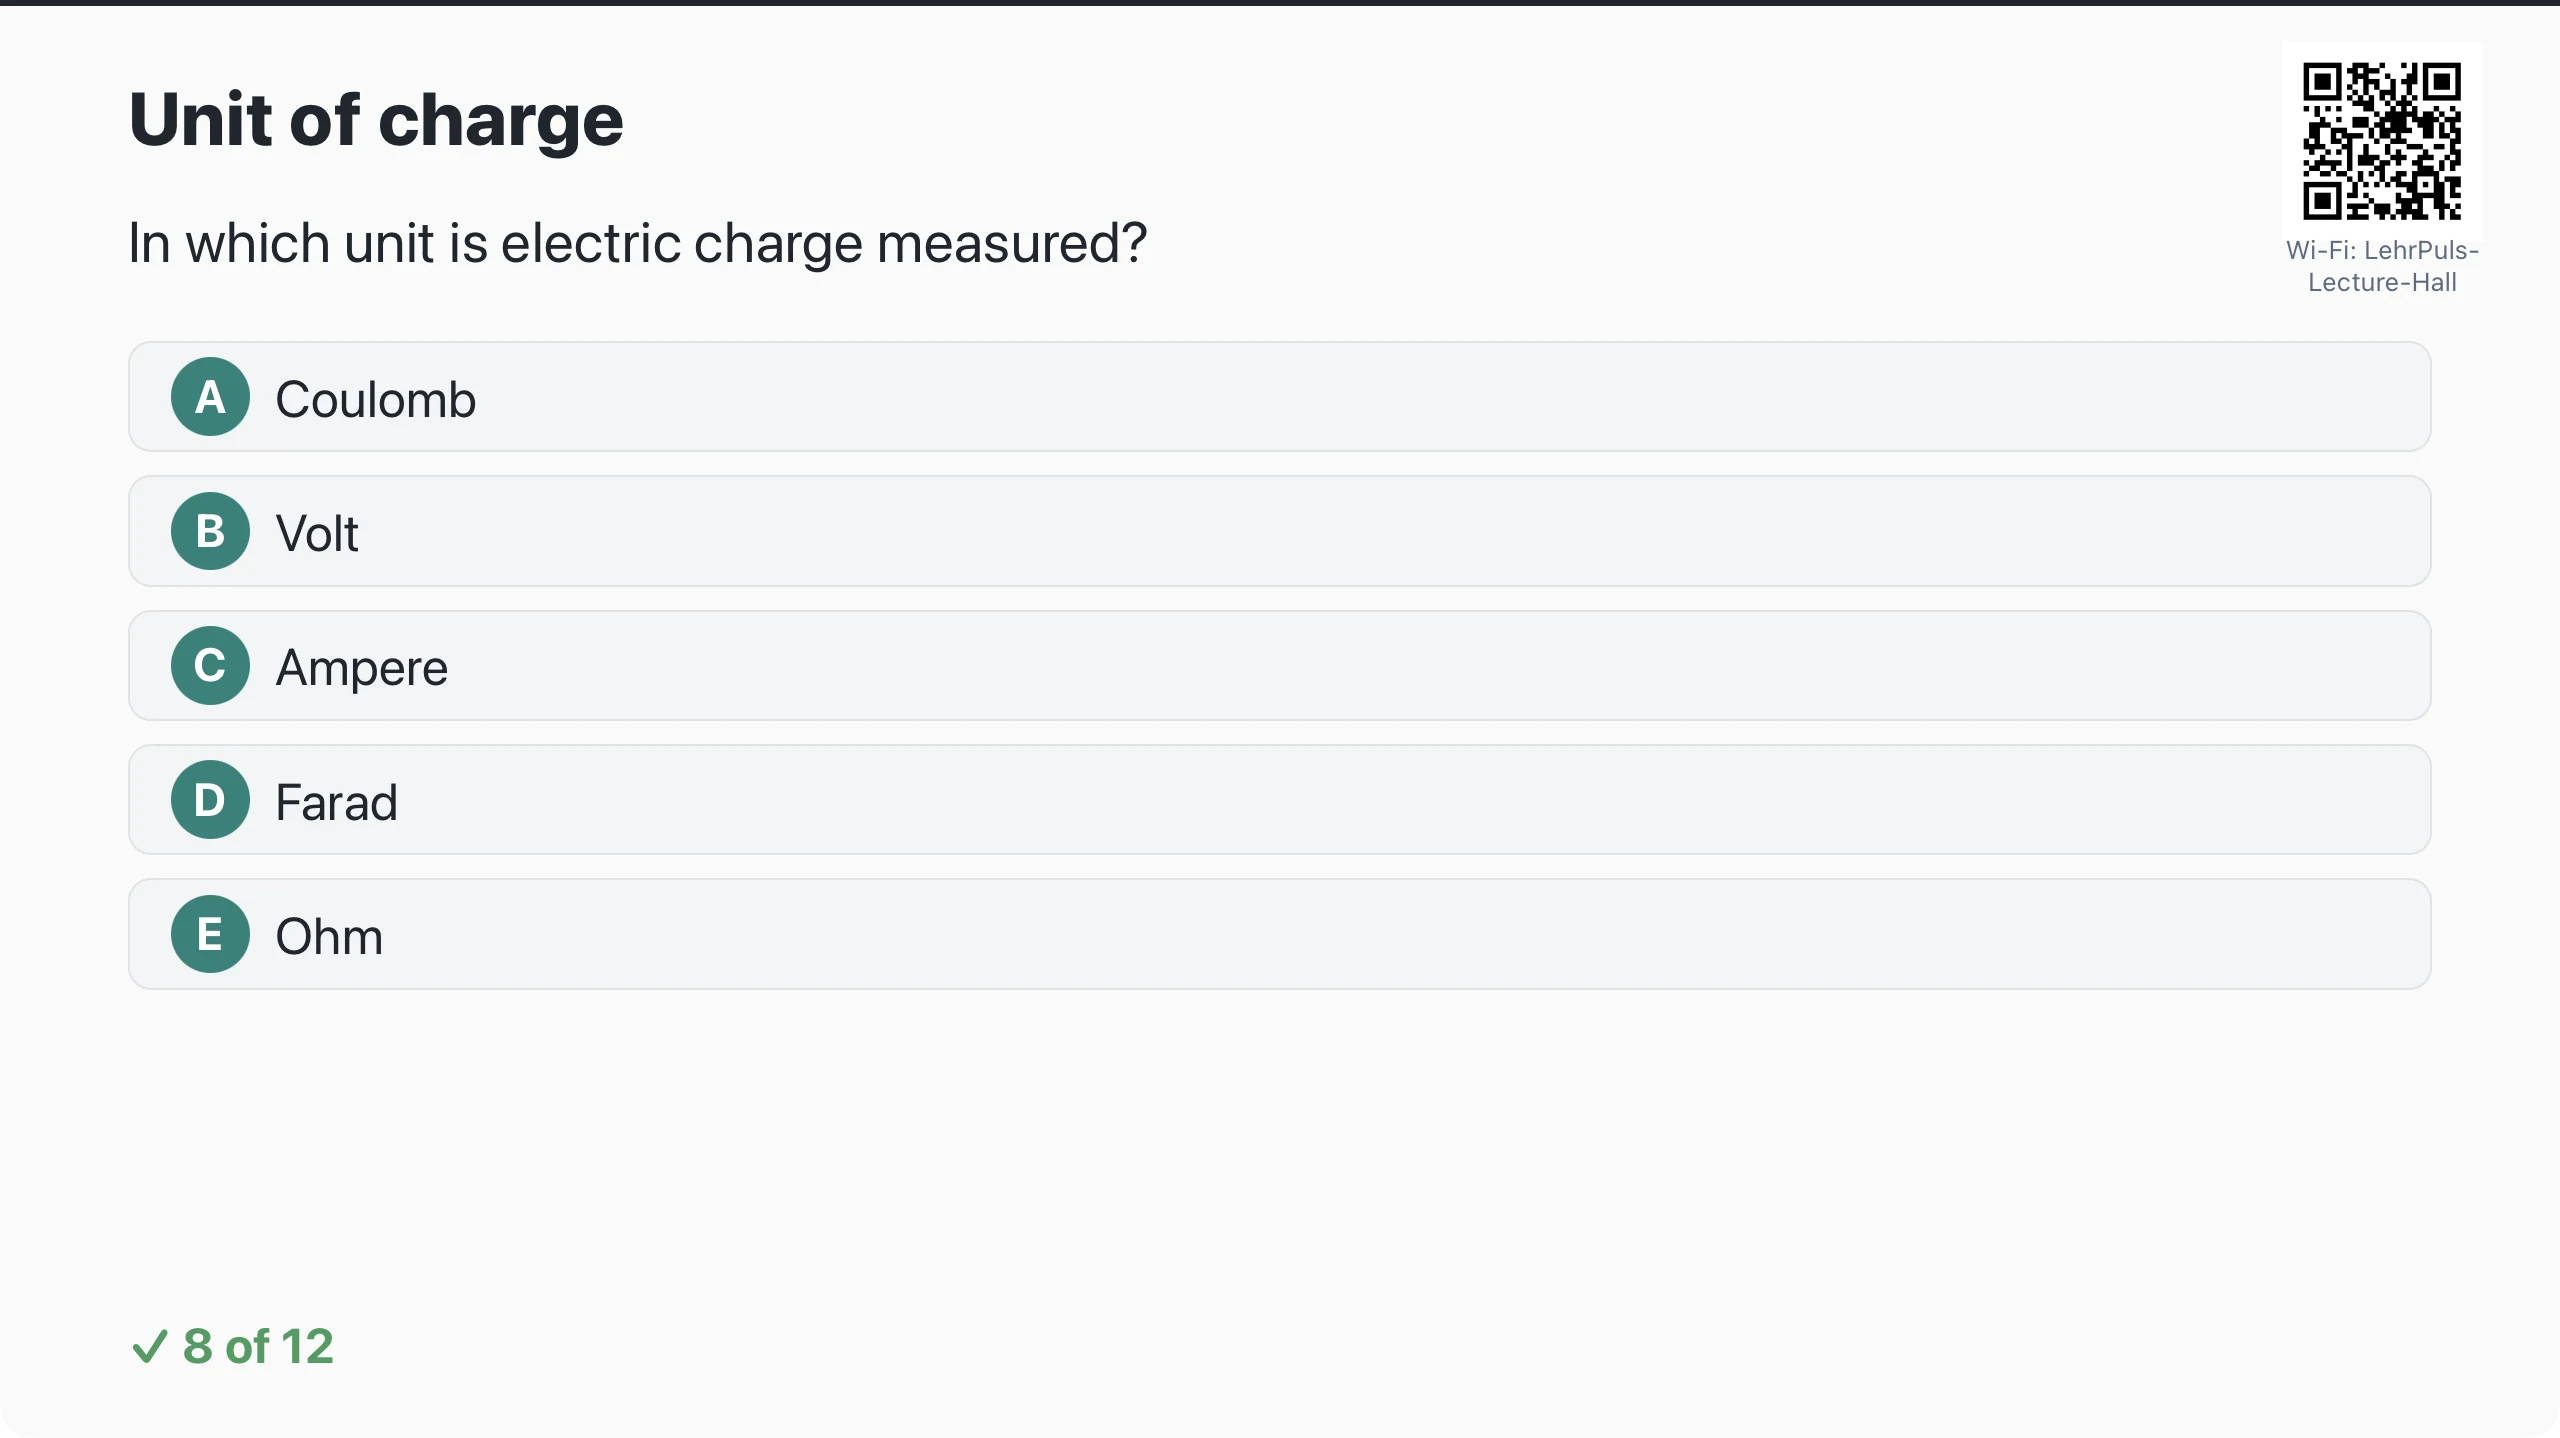Click the Wi-Fi LehrPuls-Lecture-Hall label
Viewport: 2560px width, 1438px height.
pos(2382,266)
